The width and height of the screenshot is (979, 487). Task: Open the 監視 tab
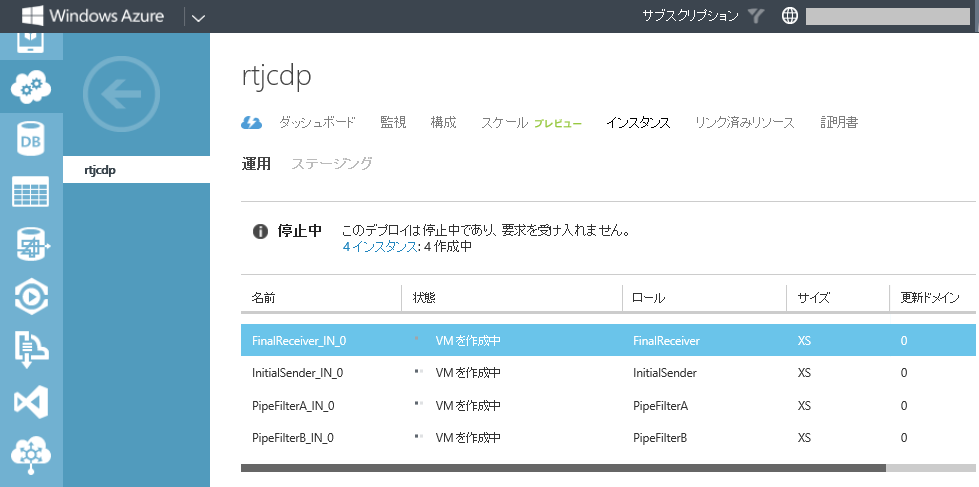[x=393, y=123]
